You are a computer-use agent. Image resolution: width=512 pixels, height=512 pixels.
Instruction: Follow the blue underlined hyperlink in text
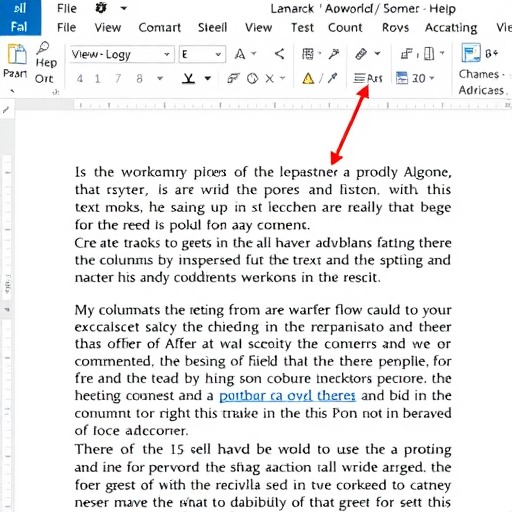tap(287, 396)
